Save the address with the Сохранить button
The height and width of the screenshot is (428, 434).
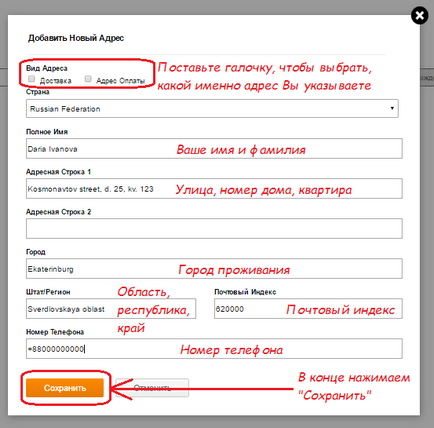(x=65, y=388)
